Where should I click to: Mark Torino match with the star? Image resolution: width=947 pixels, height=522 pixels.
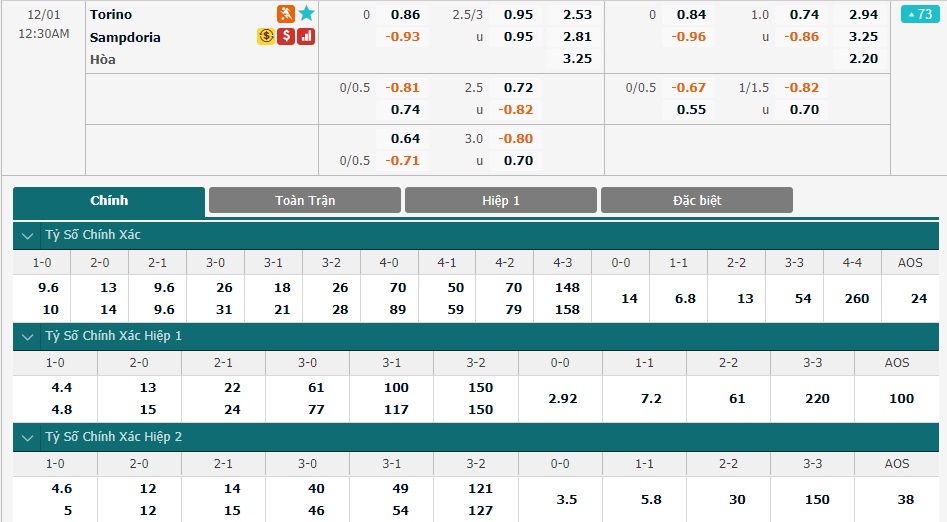point(306,13)
